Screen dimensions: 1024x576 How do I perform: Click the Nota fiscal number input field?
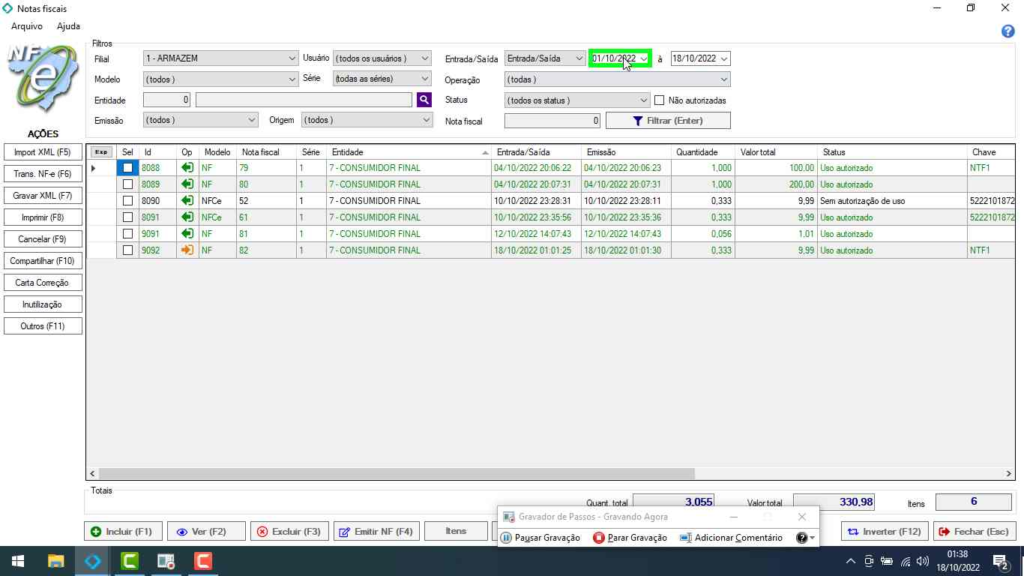552,121
